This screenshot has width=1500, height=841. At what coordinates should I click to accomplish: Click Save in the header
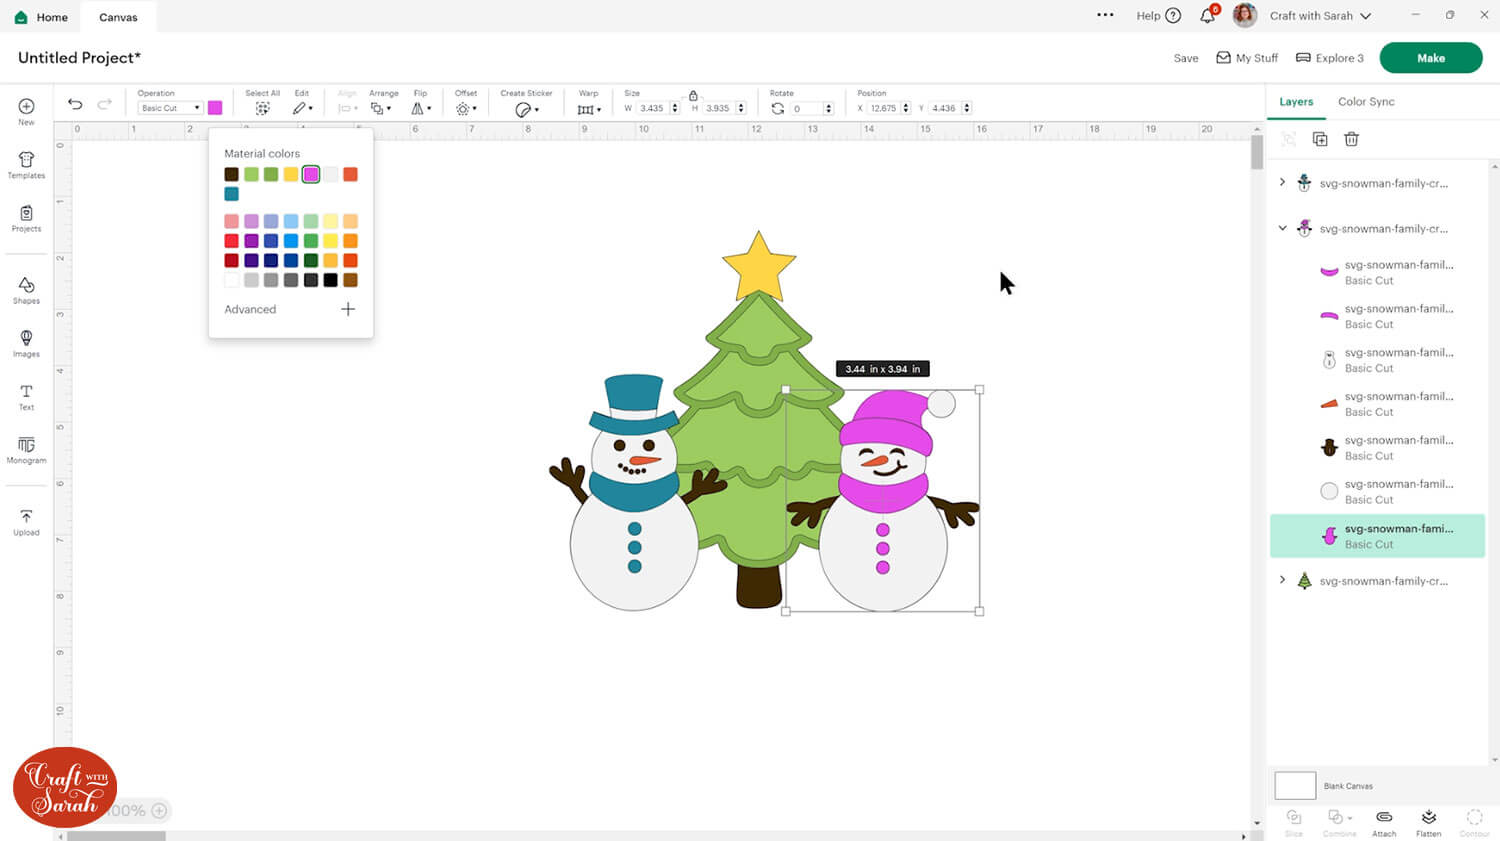point(1185,58)
